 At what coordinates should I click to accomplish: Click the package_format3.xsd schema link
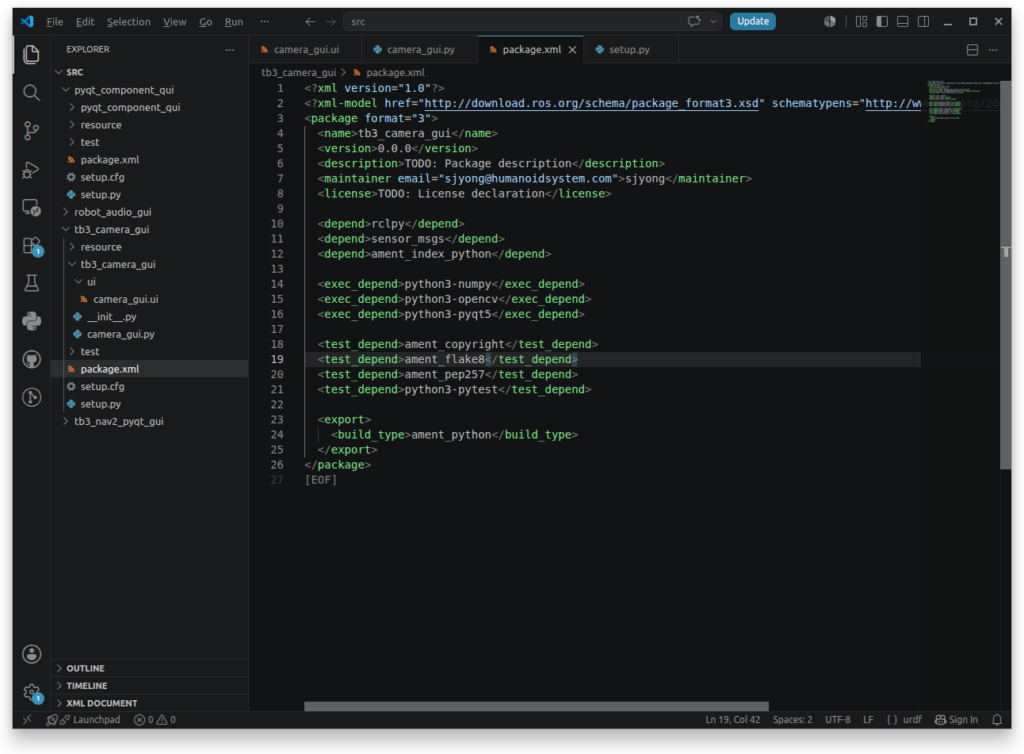coord(592,103)
